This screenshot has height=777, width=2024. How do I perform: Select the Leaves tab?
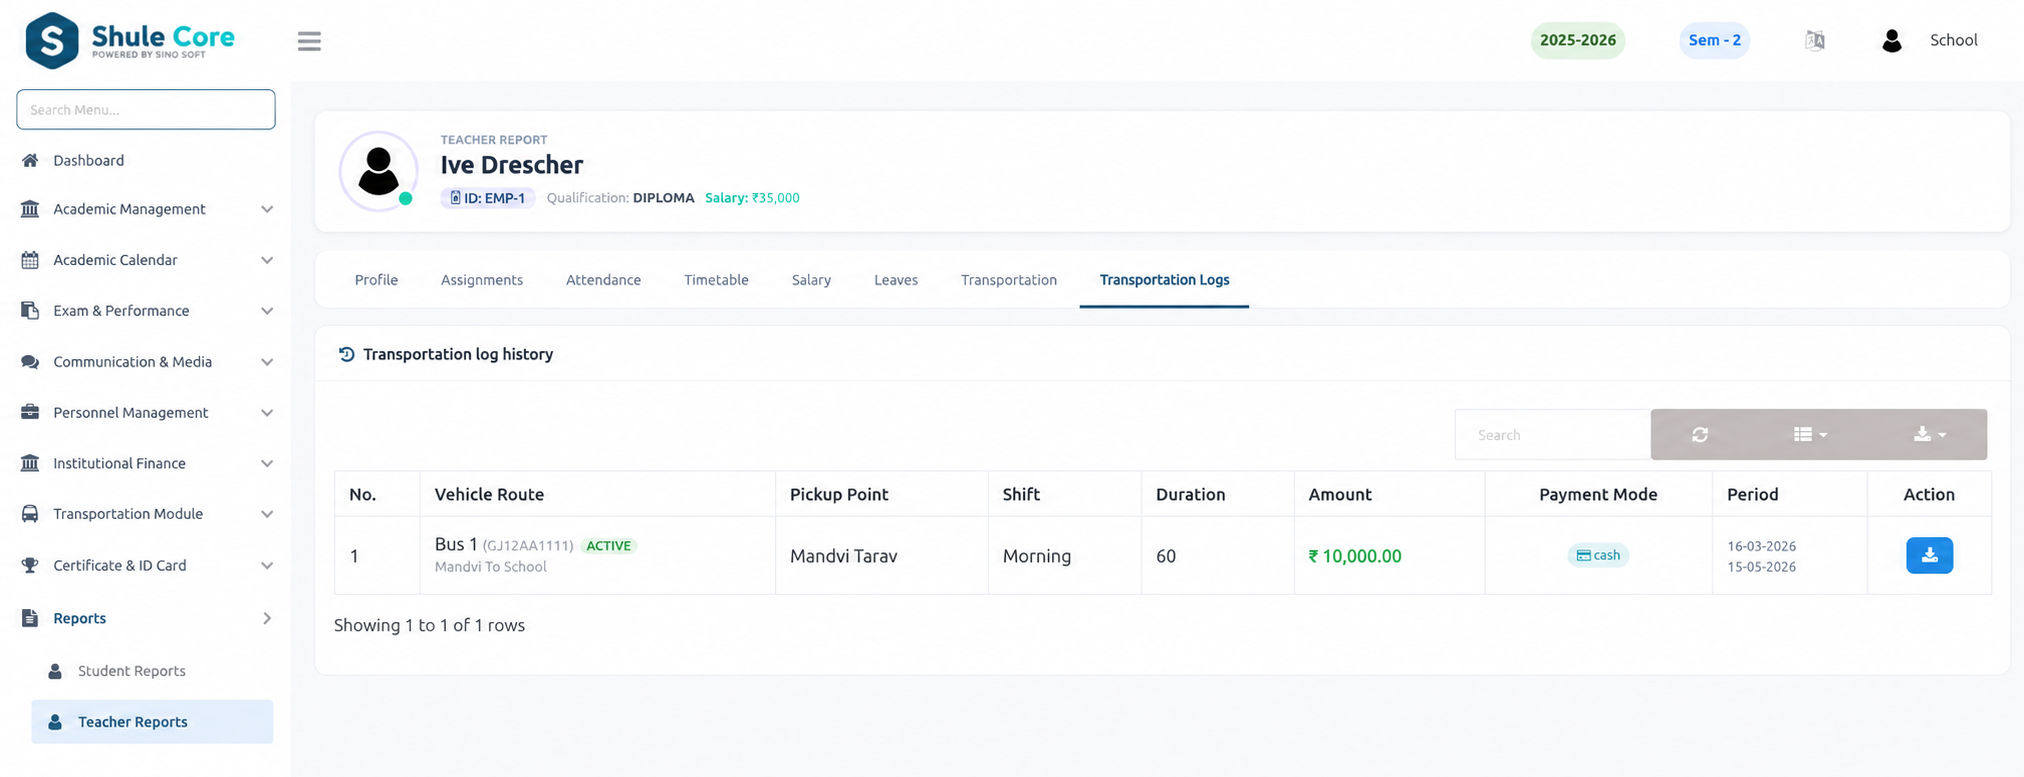(x=896, y=280)
